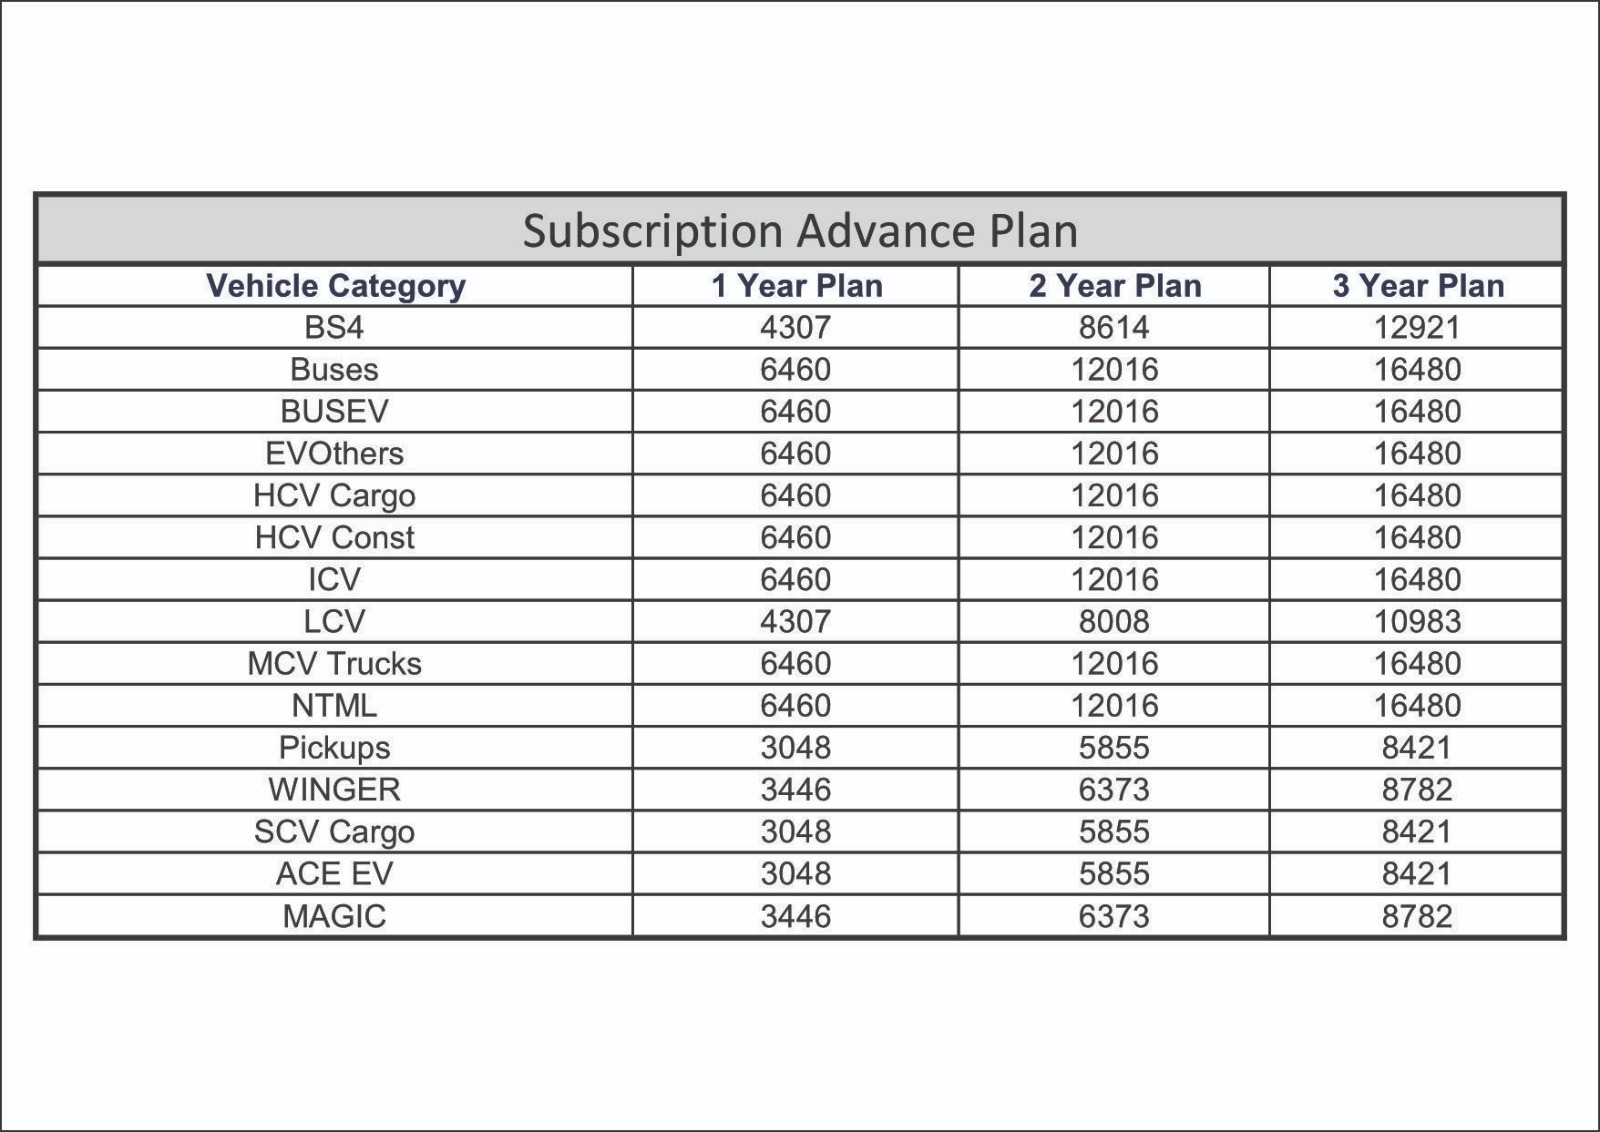Click the BS4 3 year price 12921

[x=1417, y=328]
